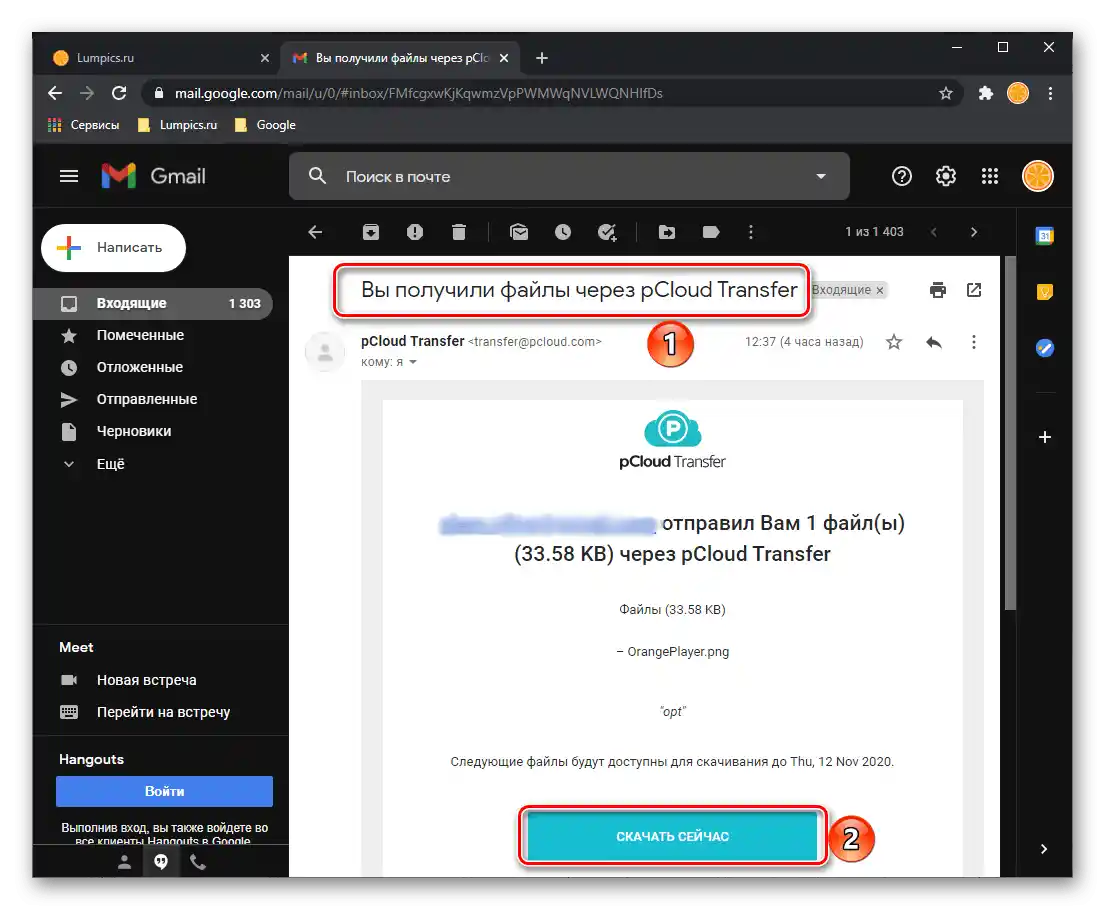Snooze the email with the clock icon

[x=562, y=232]
